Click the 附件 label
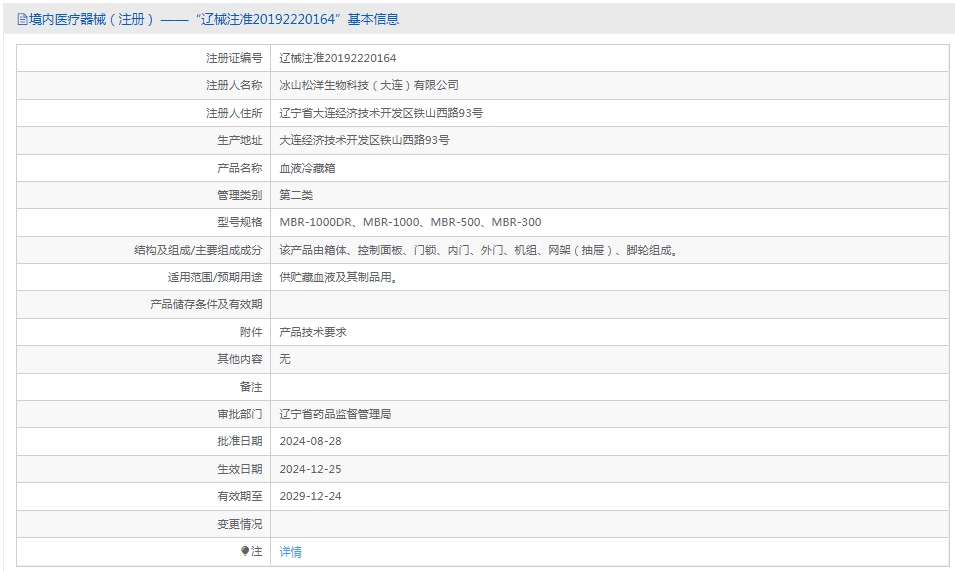The image size is (955, 571). pyautogui.click(x=251, y=332)
